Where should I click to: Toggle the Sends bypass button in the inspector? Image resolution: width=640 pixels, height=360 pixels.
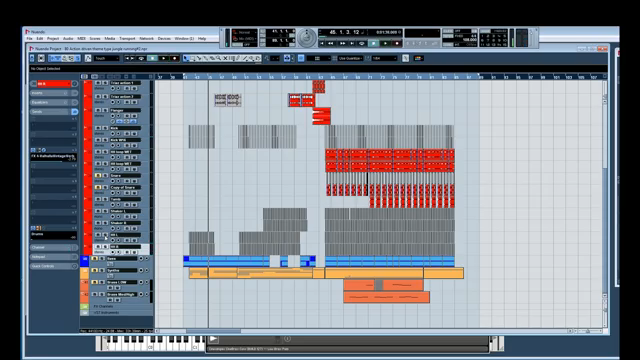tap(74, 112)
